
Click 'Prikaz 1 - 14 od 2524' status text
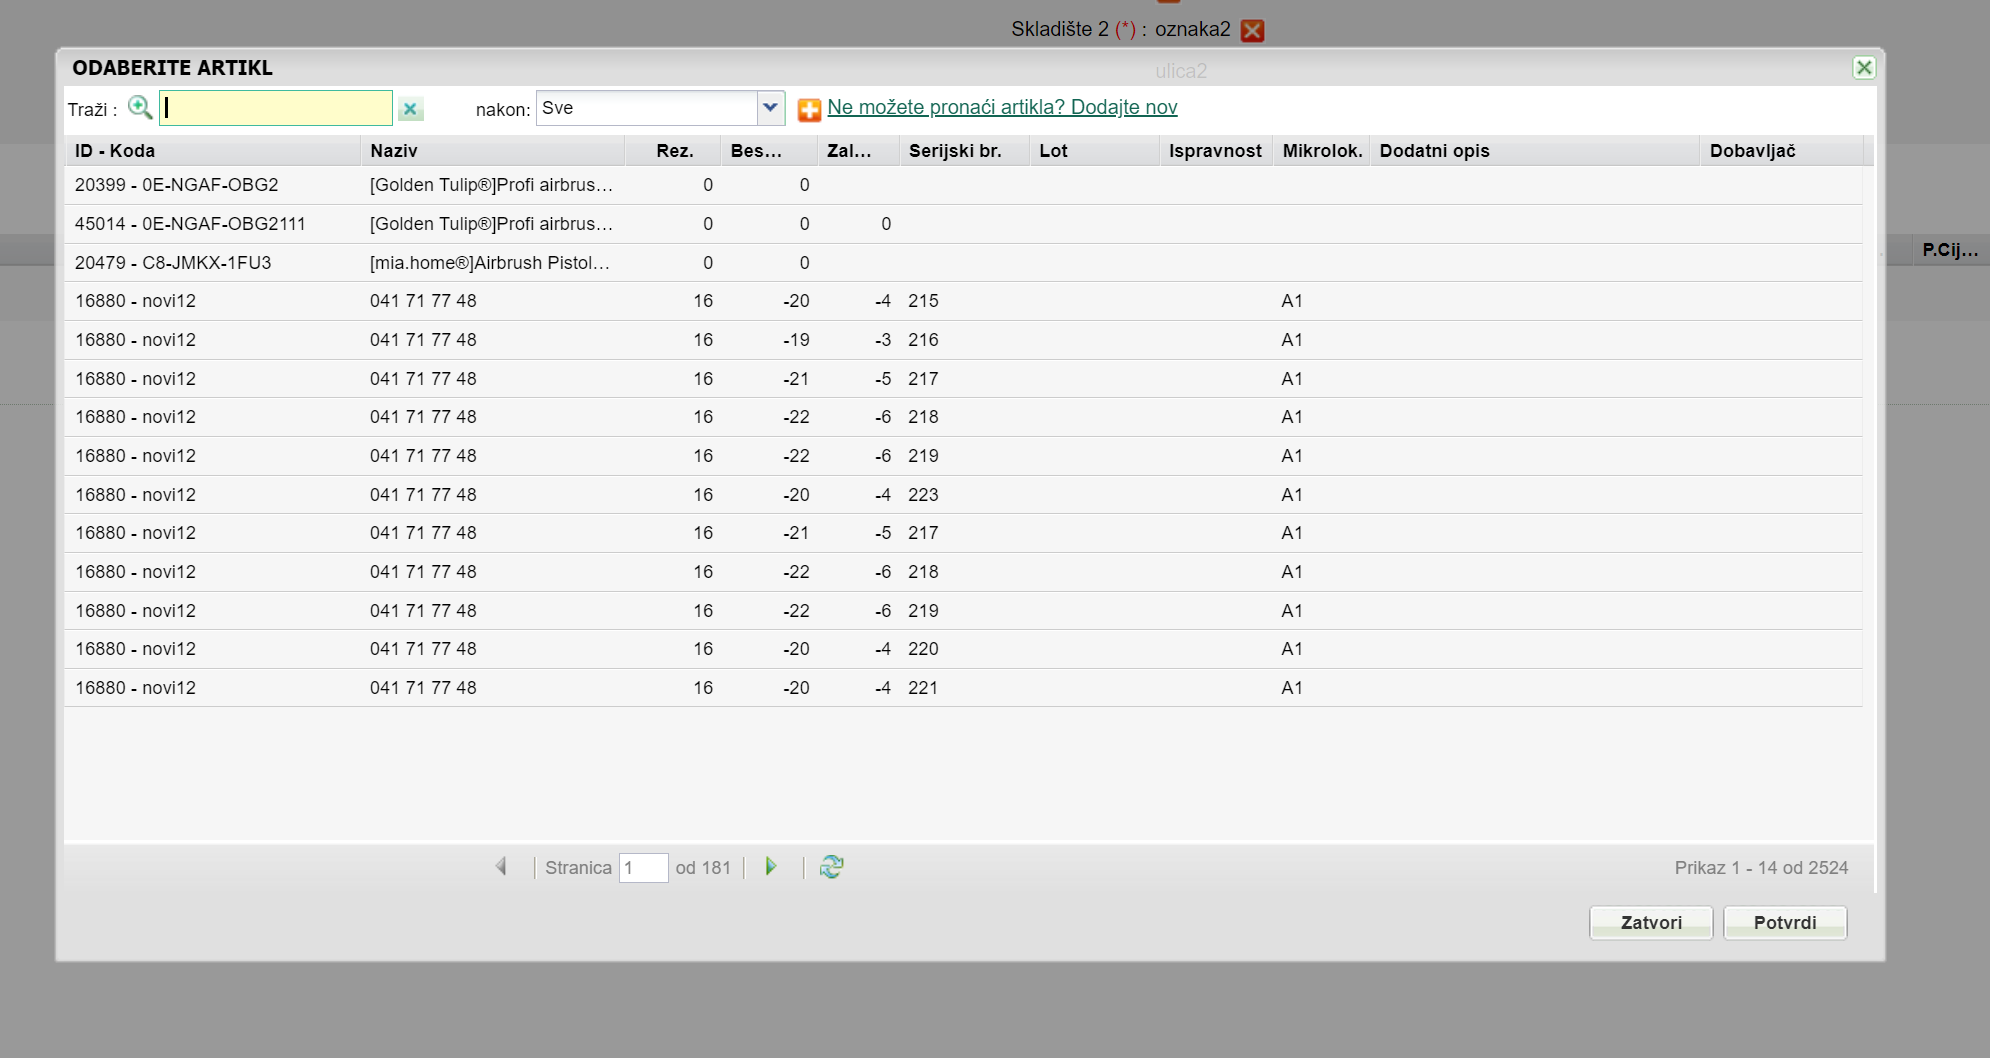1761,868
